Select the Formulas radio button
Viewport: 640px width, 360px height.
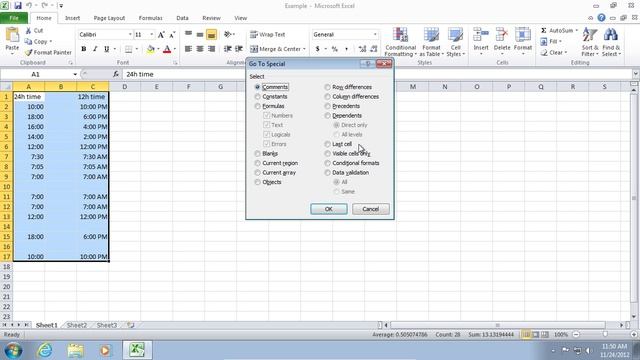point(257,106)
